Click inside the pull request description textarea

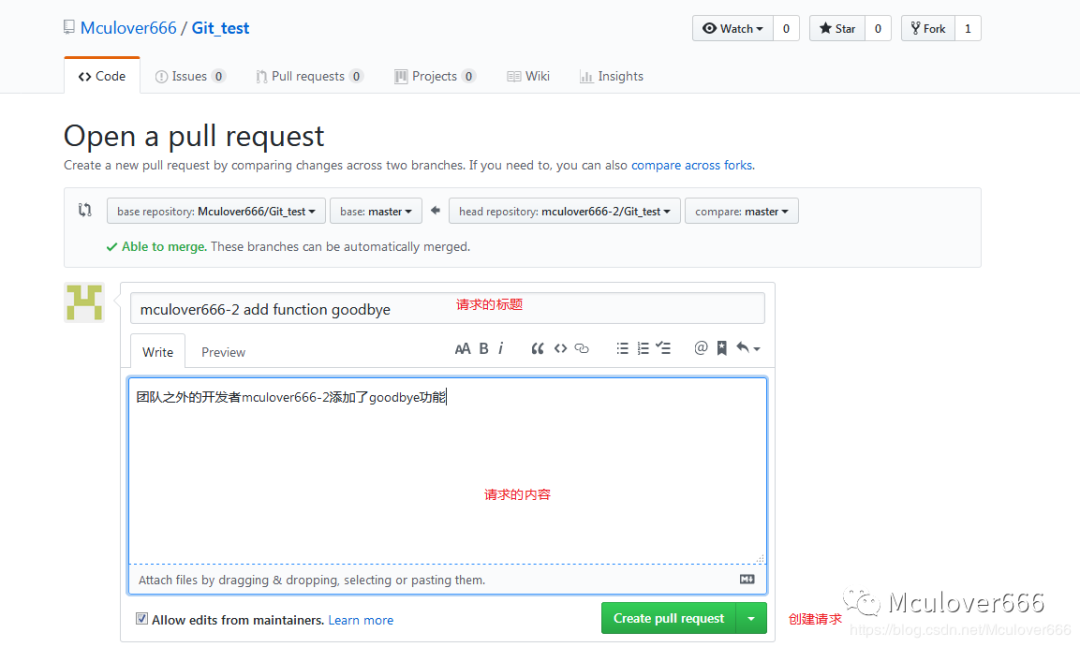tap(447, 471)
